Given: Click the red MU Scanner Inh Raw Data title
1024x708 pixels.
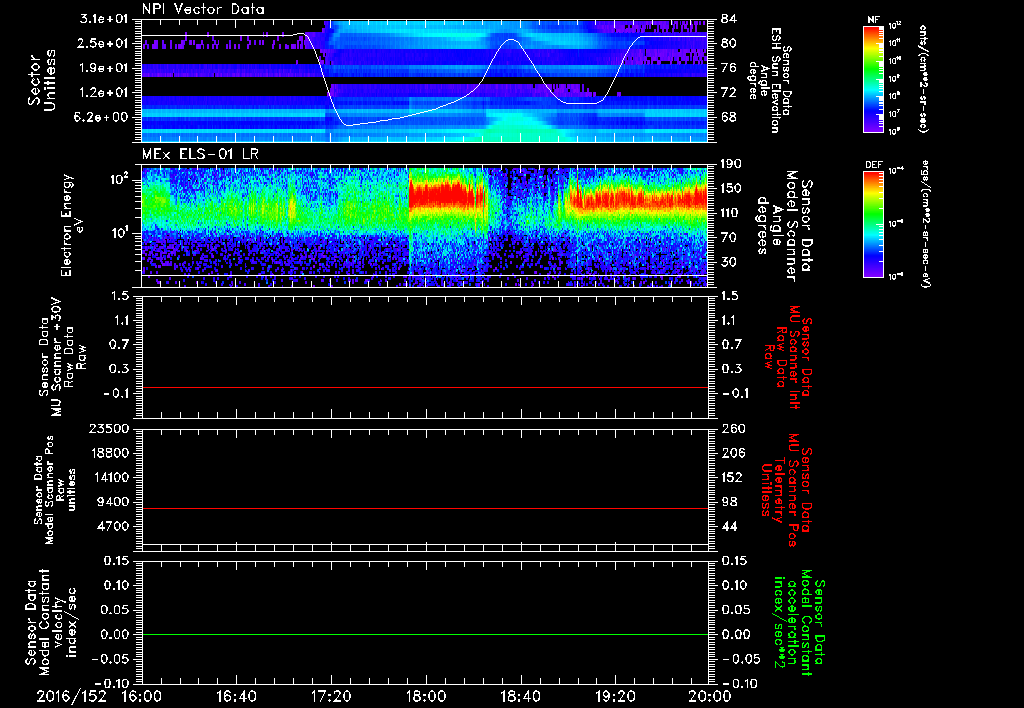Looking at the screenshot, I should click(789, 357).
